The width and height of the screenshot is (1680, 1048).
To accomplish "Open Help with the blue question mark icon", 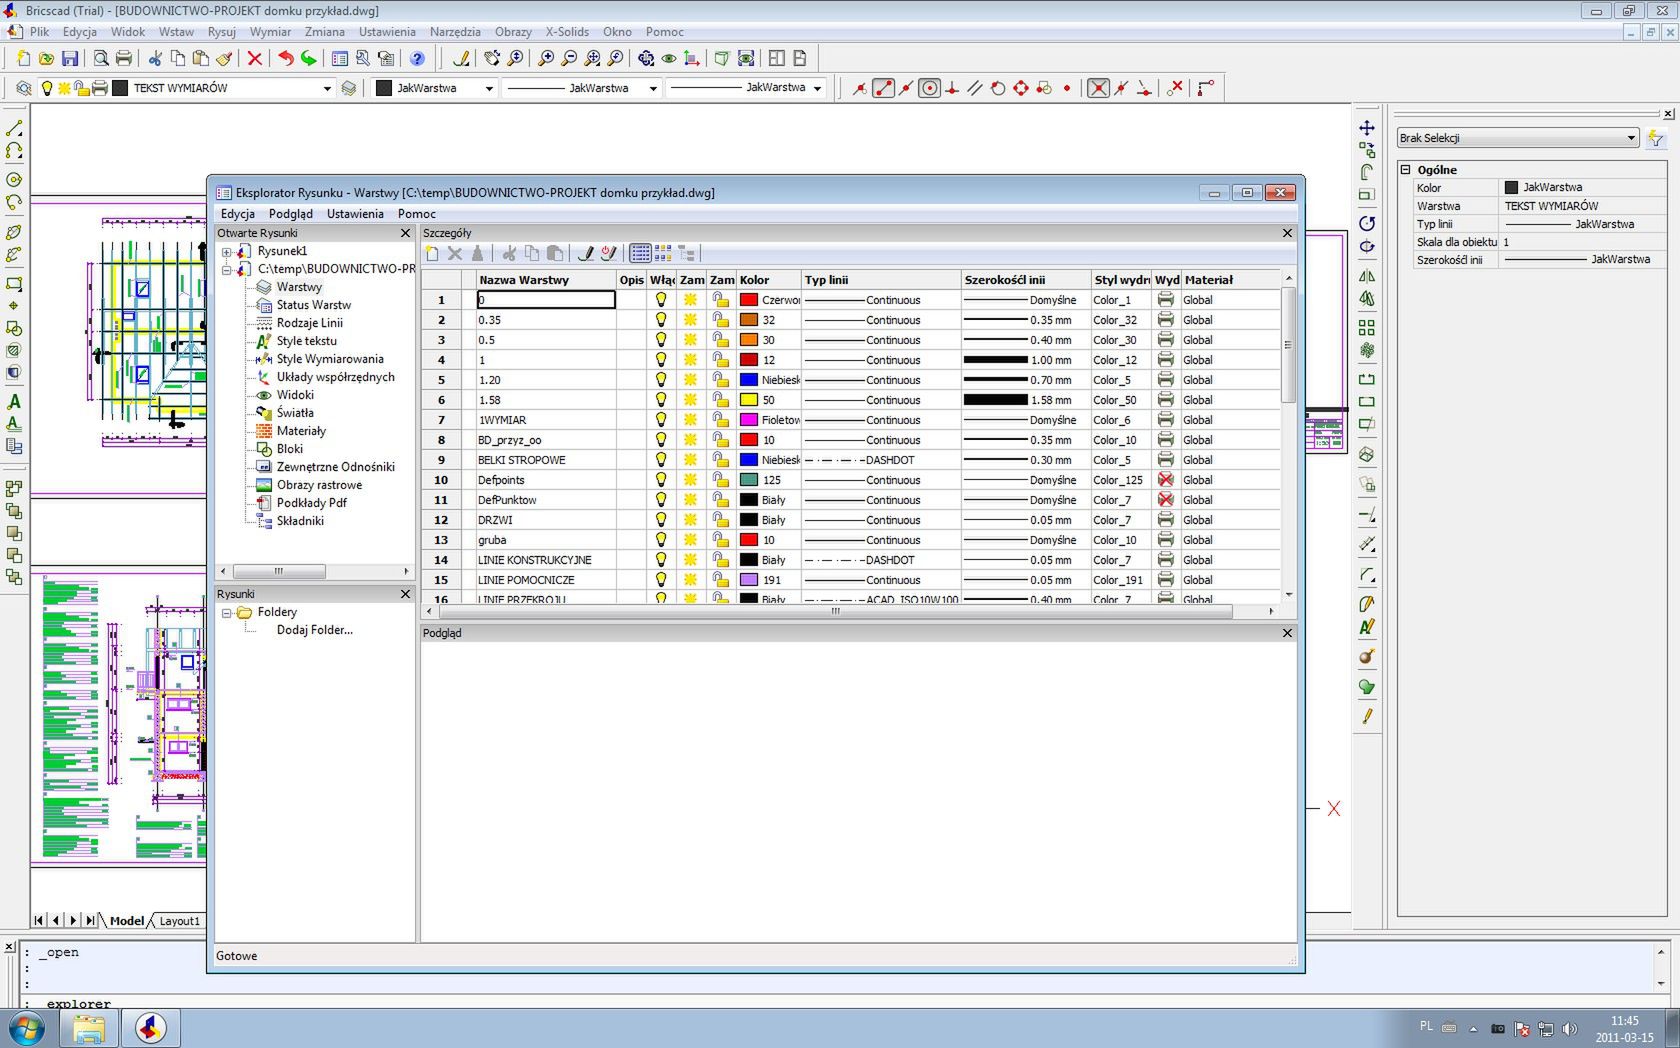I will 418,58.
